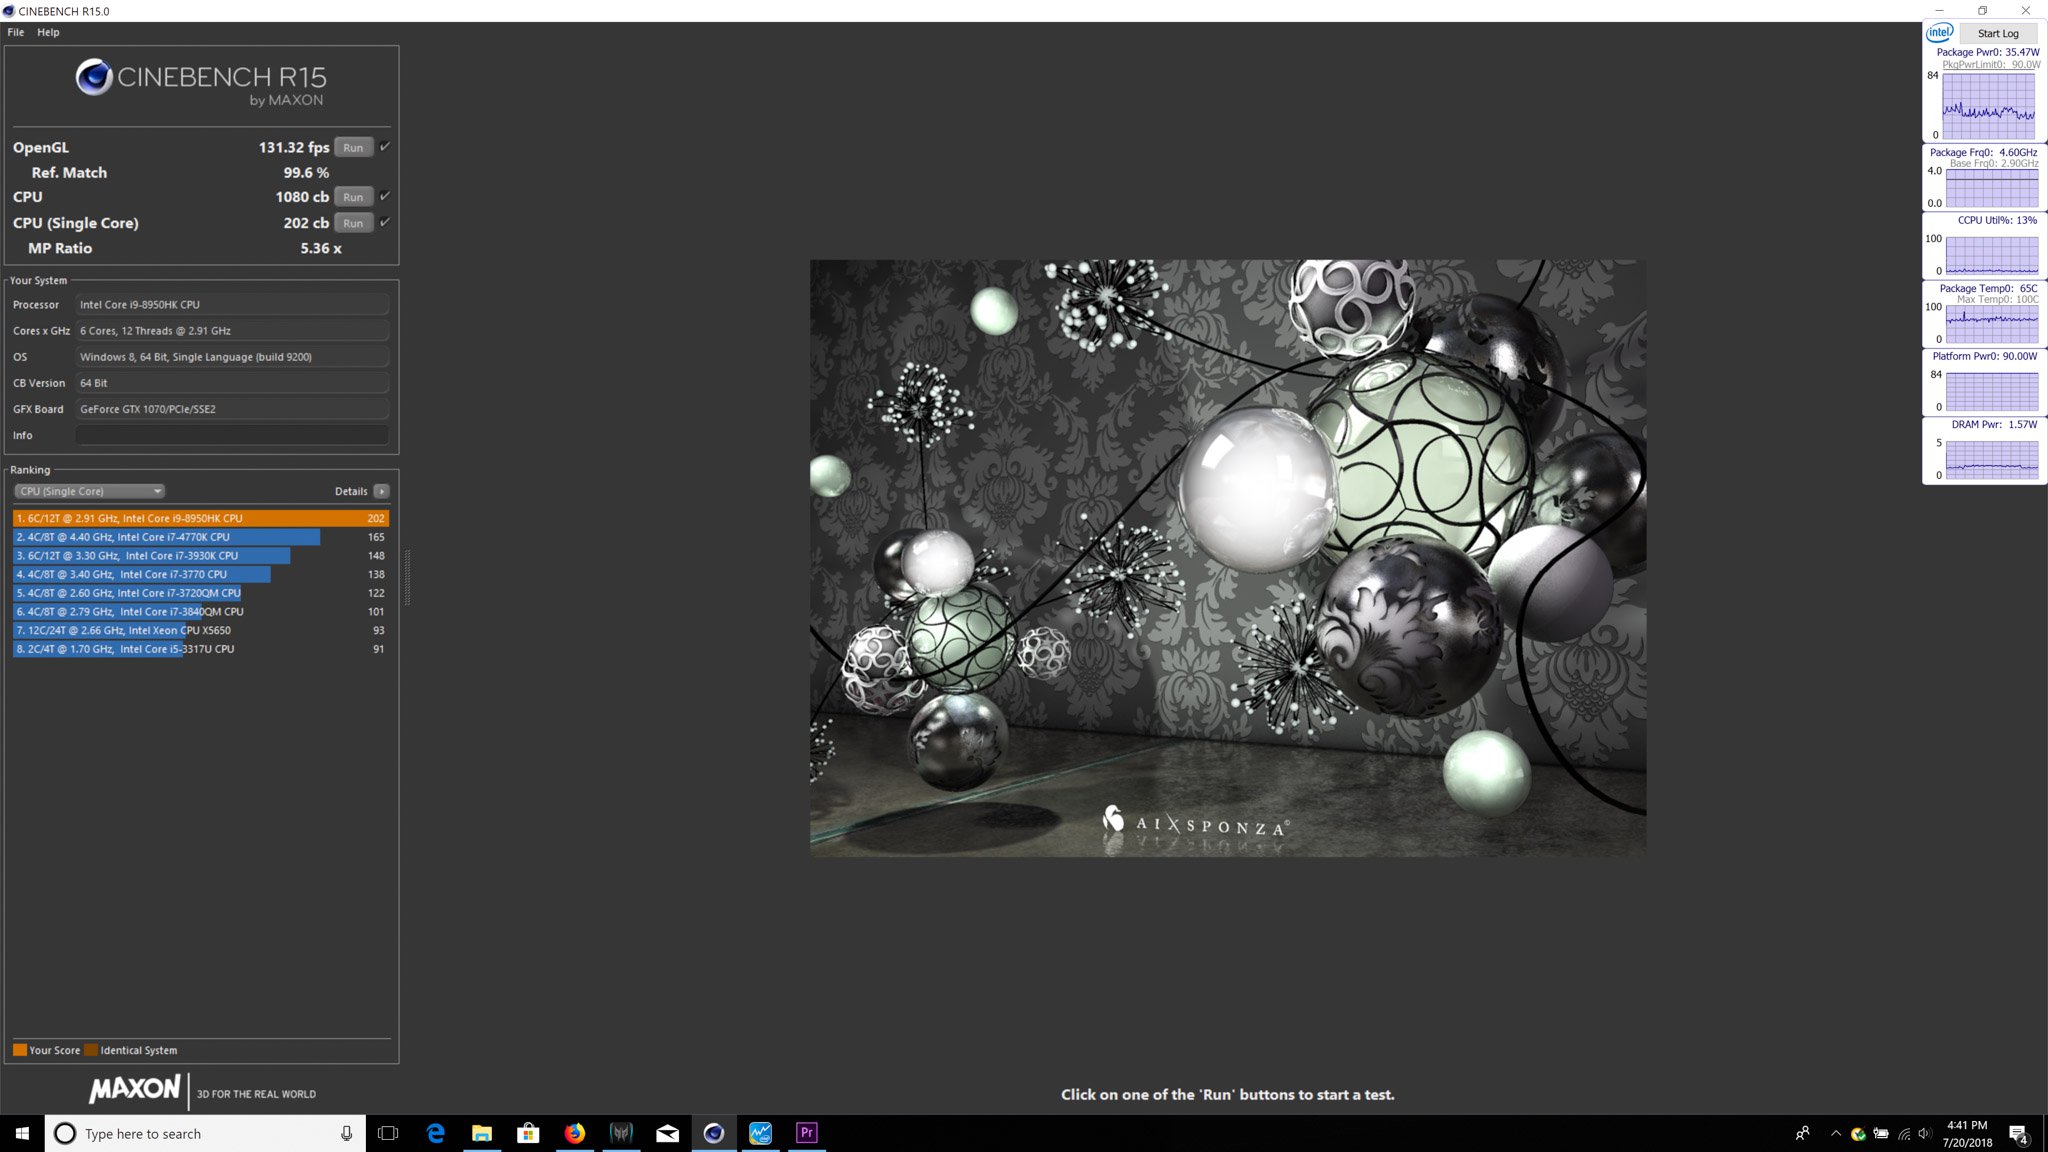Open PredatorSense from the taskbar
Screen dimensions: 2048x1152
[621, 1133]
